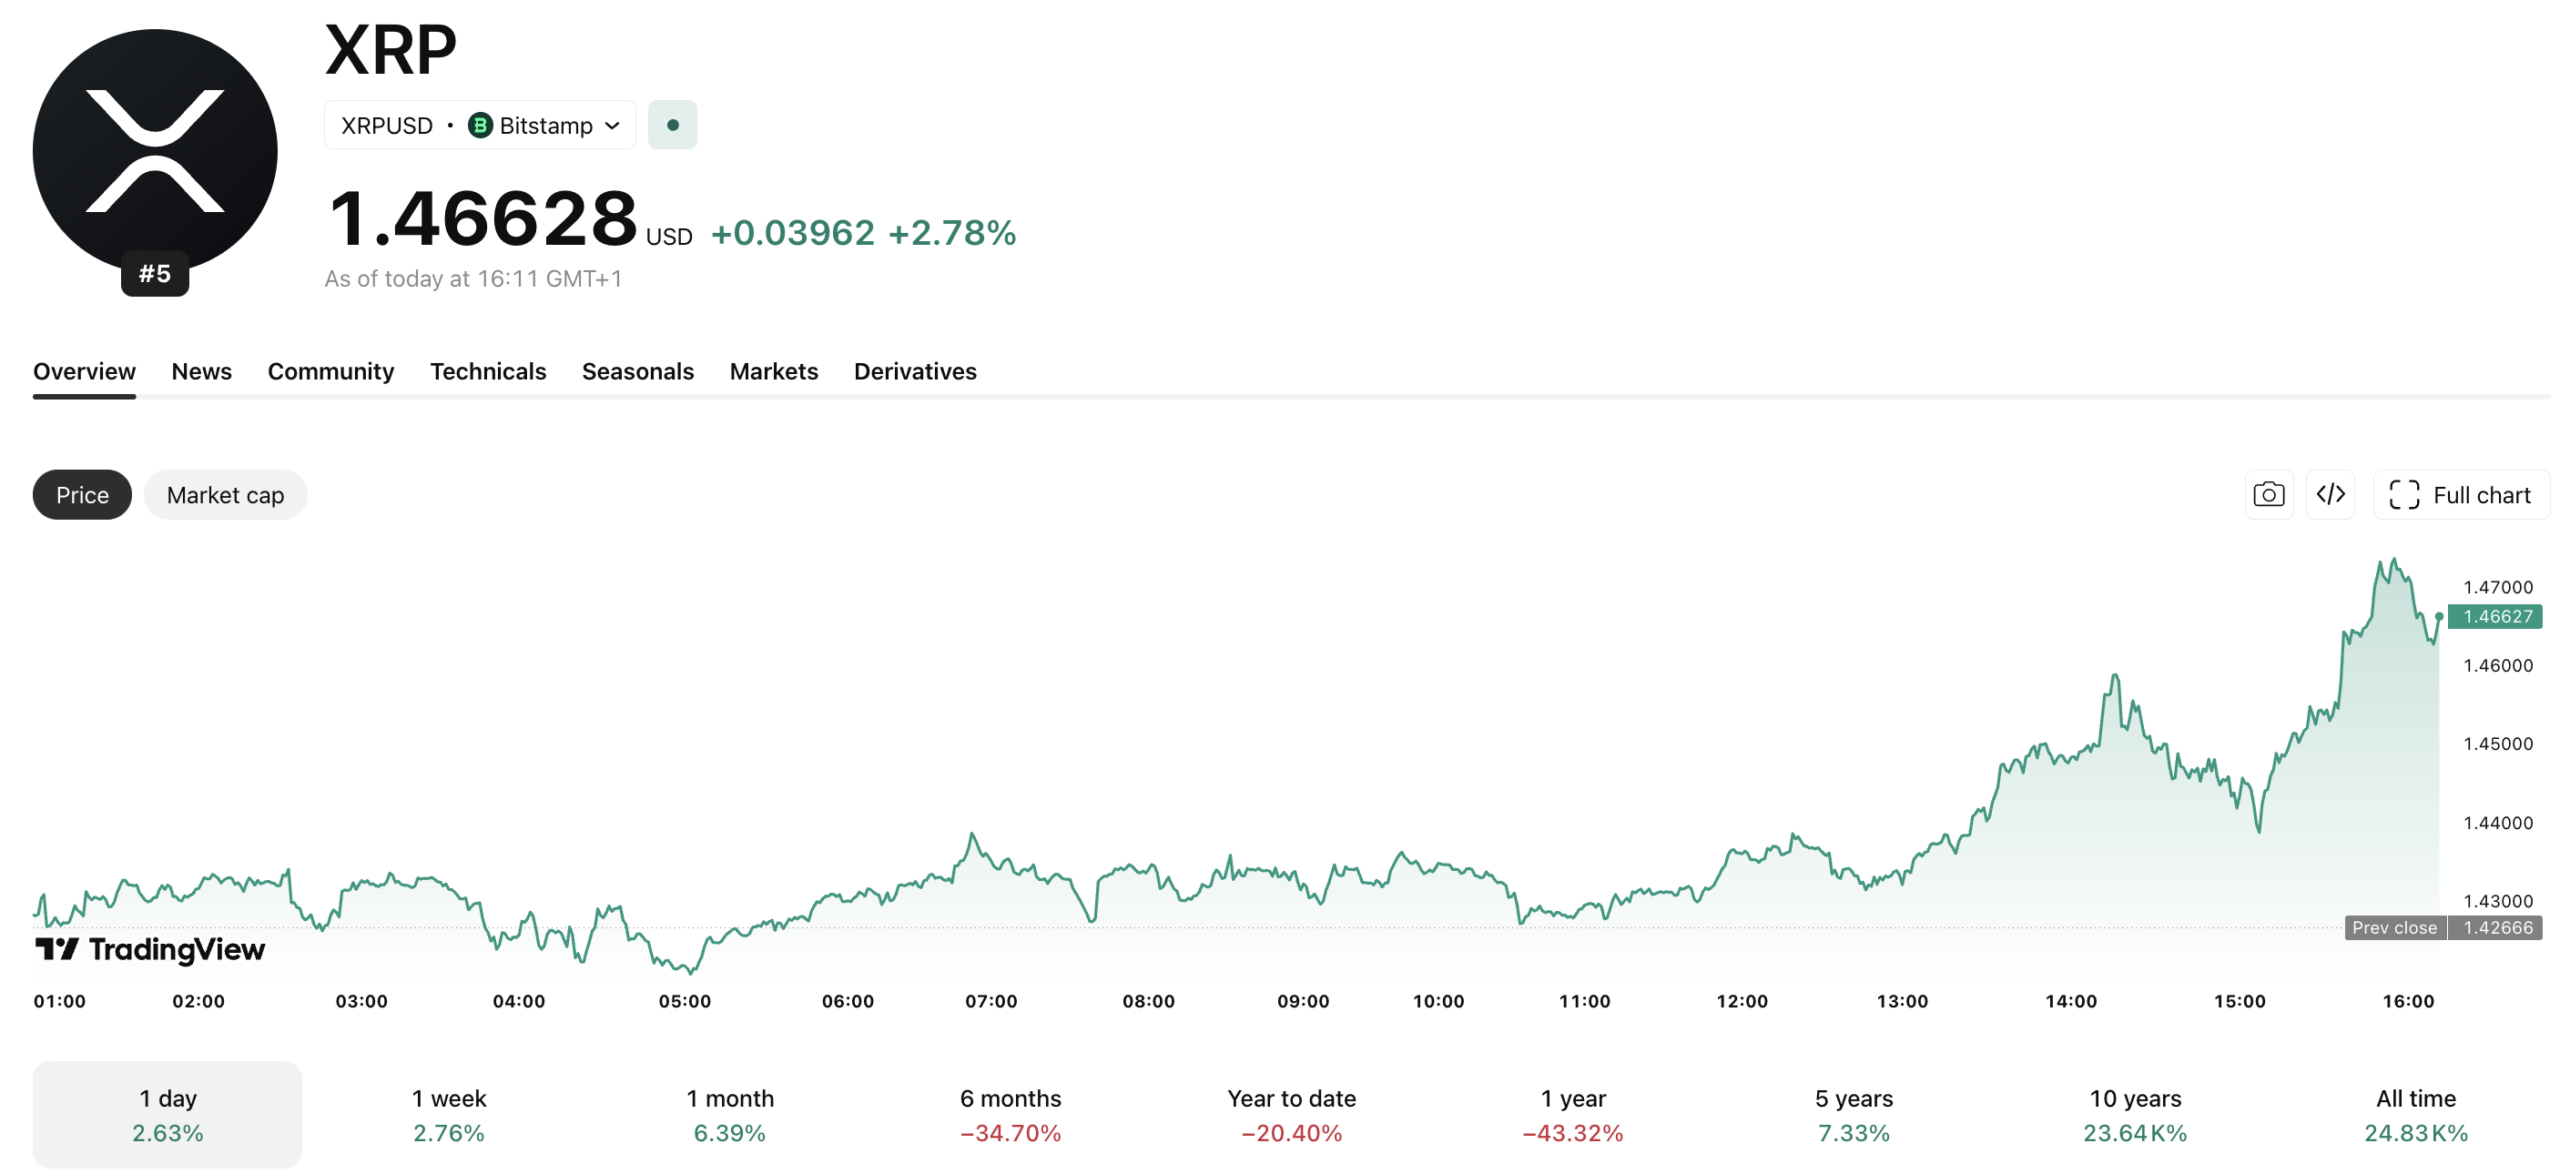Click the Prev close label on chart
The image size is (2560, 1174).
(x=2394, y=928)
